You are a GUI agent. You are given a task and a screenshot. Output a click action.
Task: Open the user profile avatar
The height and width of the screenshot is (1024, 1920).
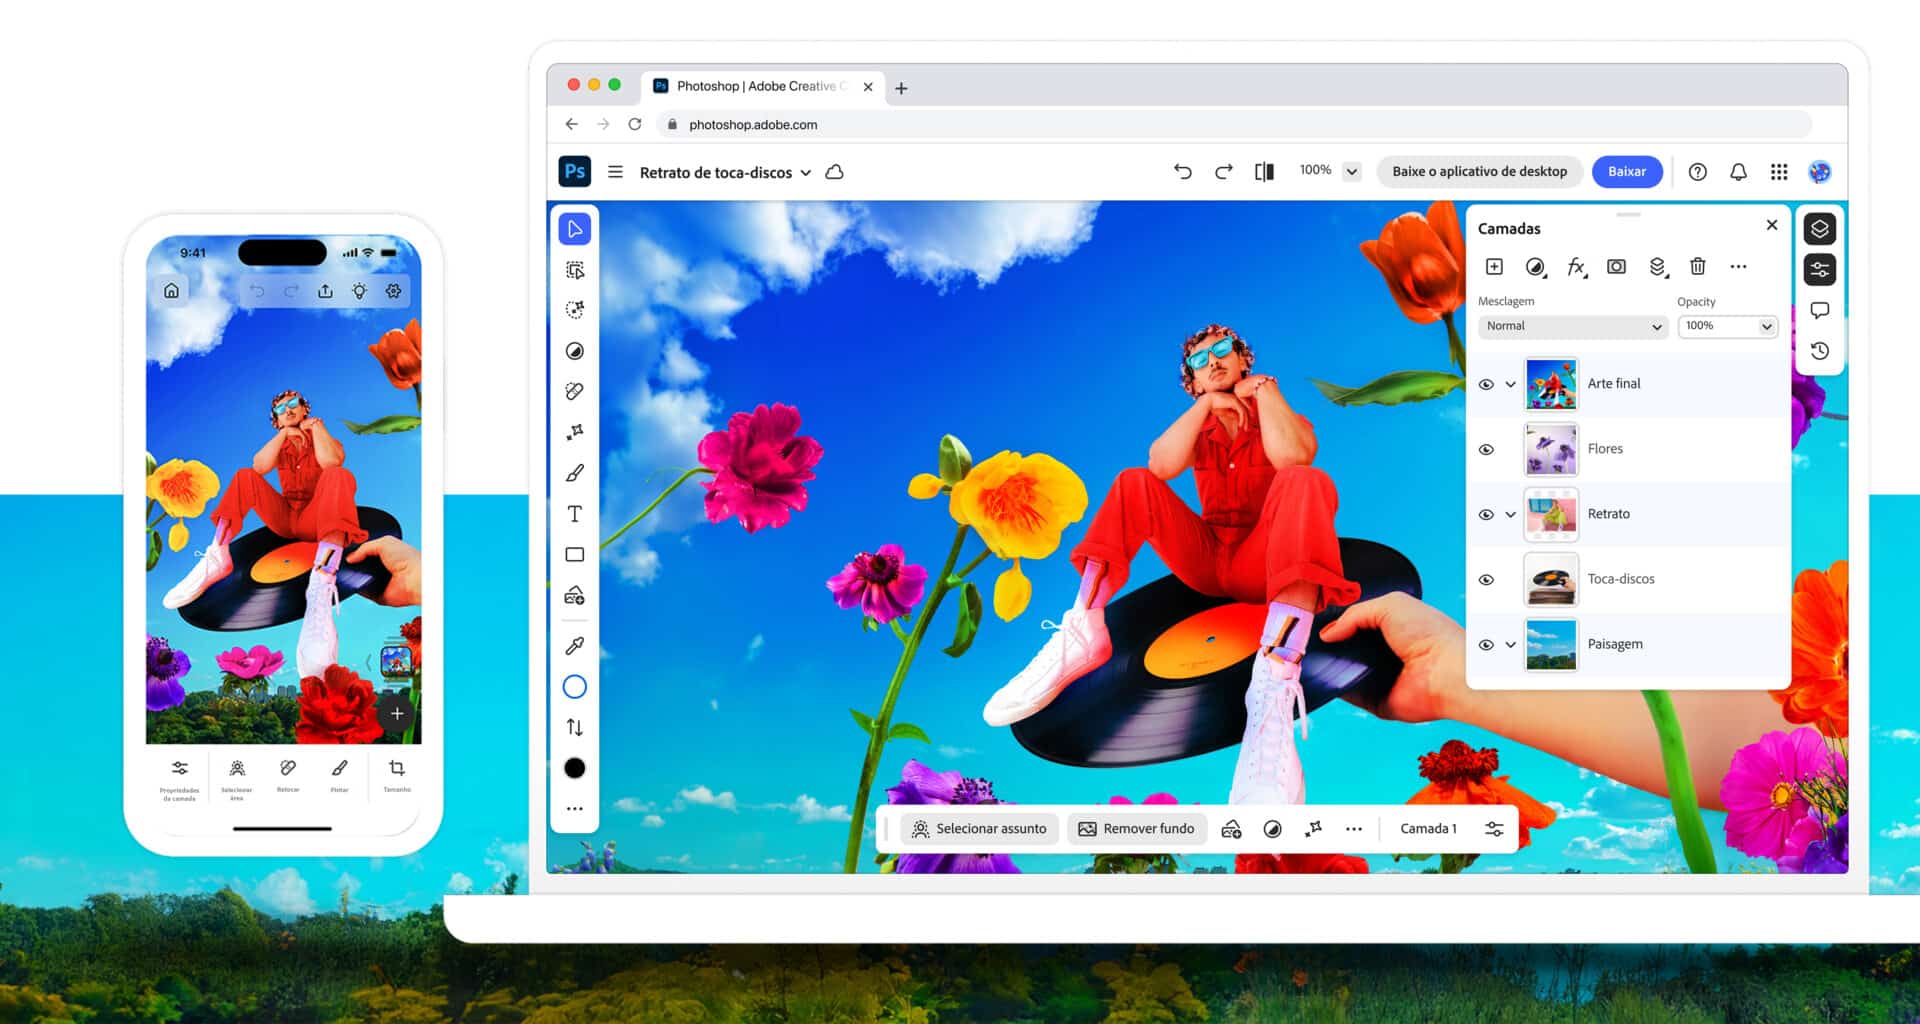point(1819,172)
